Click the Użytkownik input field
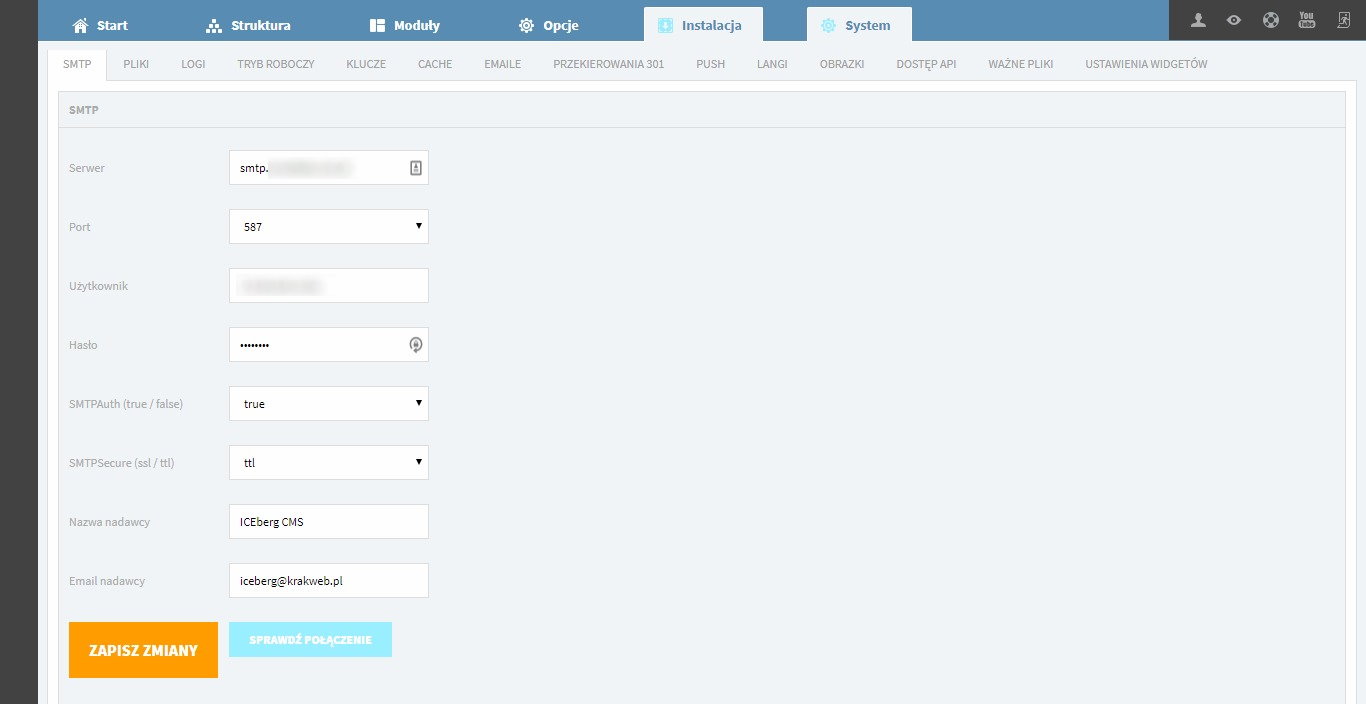Image resolution: width=1366 pixels, height=704 pixels. point(329,286)
